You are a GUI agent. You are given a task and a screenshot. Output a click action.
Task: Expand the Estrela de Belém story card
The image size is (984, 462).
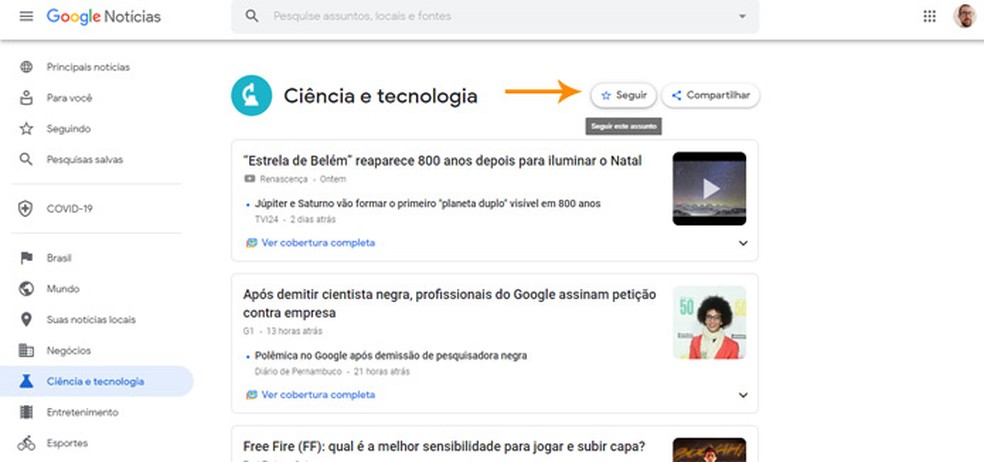click(743, 243)
